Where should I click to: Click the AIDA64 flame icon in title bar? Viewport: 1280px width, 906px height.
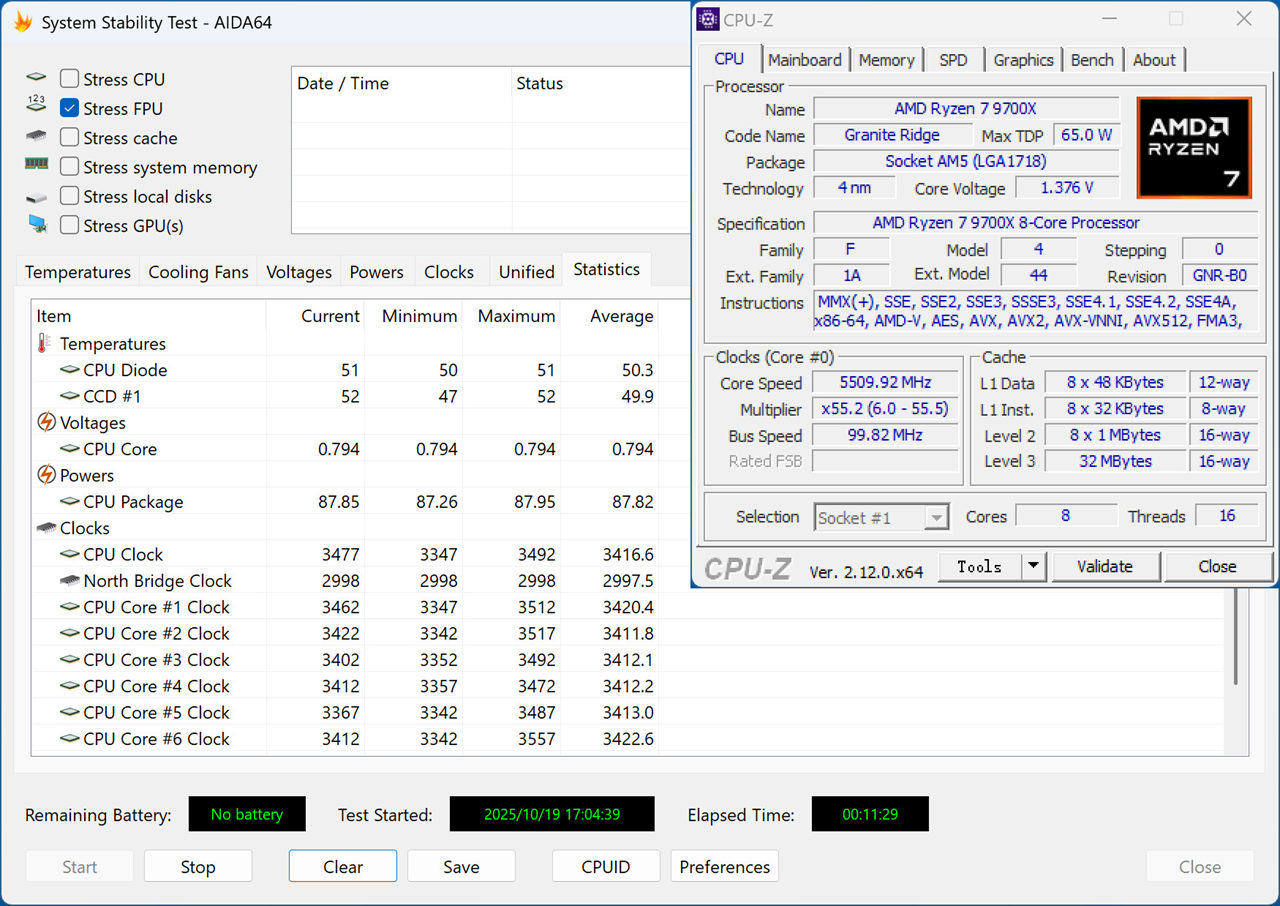[22, 22]
